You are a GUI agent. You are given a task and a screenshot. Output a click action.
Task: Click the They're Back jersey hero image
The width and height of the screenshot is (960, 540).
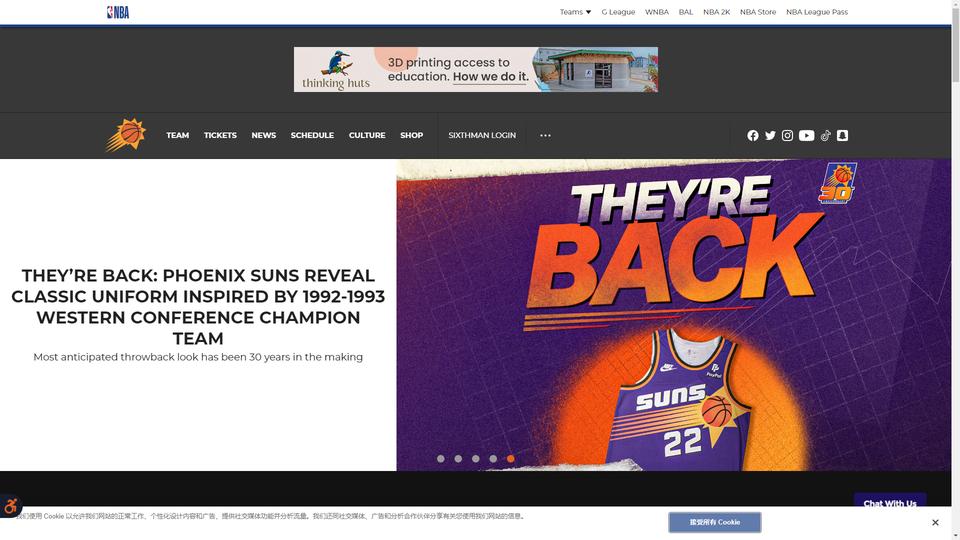[x=673, y=315]
